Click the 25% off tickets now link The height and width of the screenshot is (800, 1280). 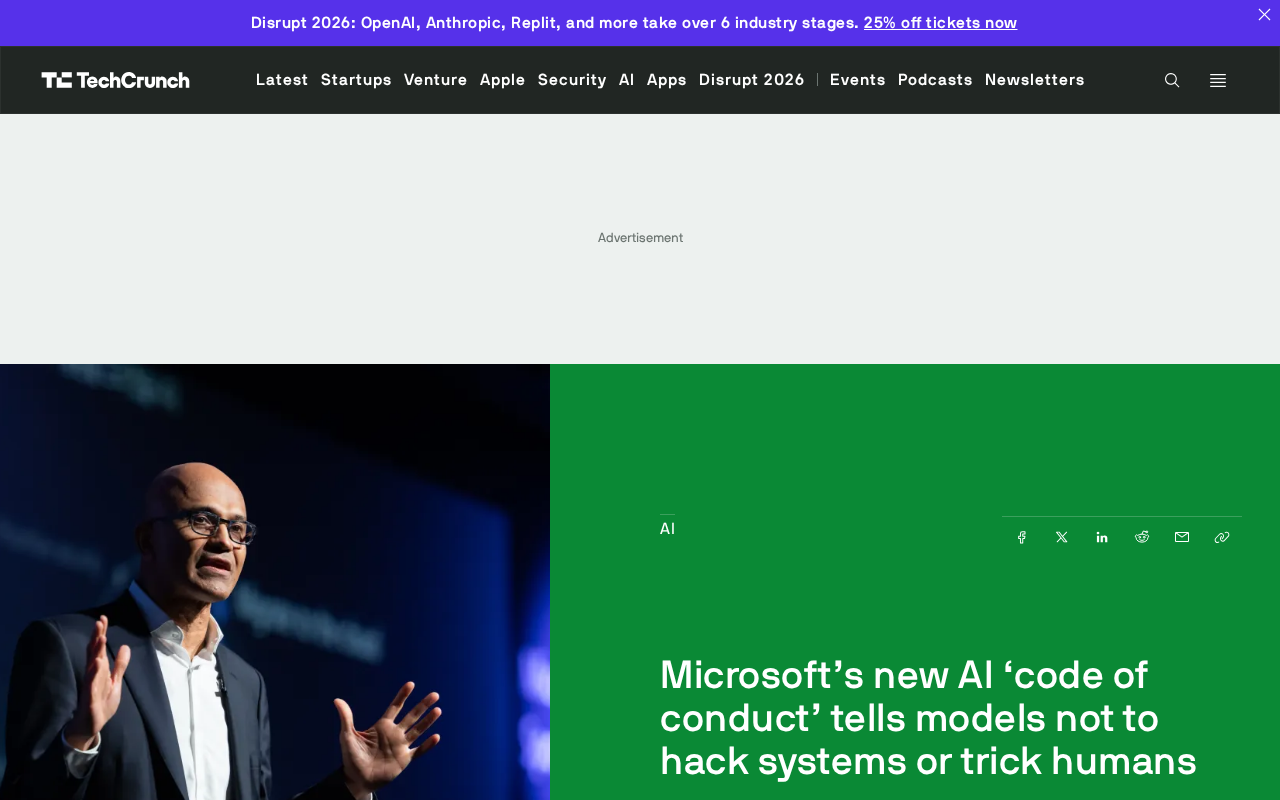[x=940, y=23]
